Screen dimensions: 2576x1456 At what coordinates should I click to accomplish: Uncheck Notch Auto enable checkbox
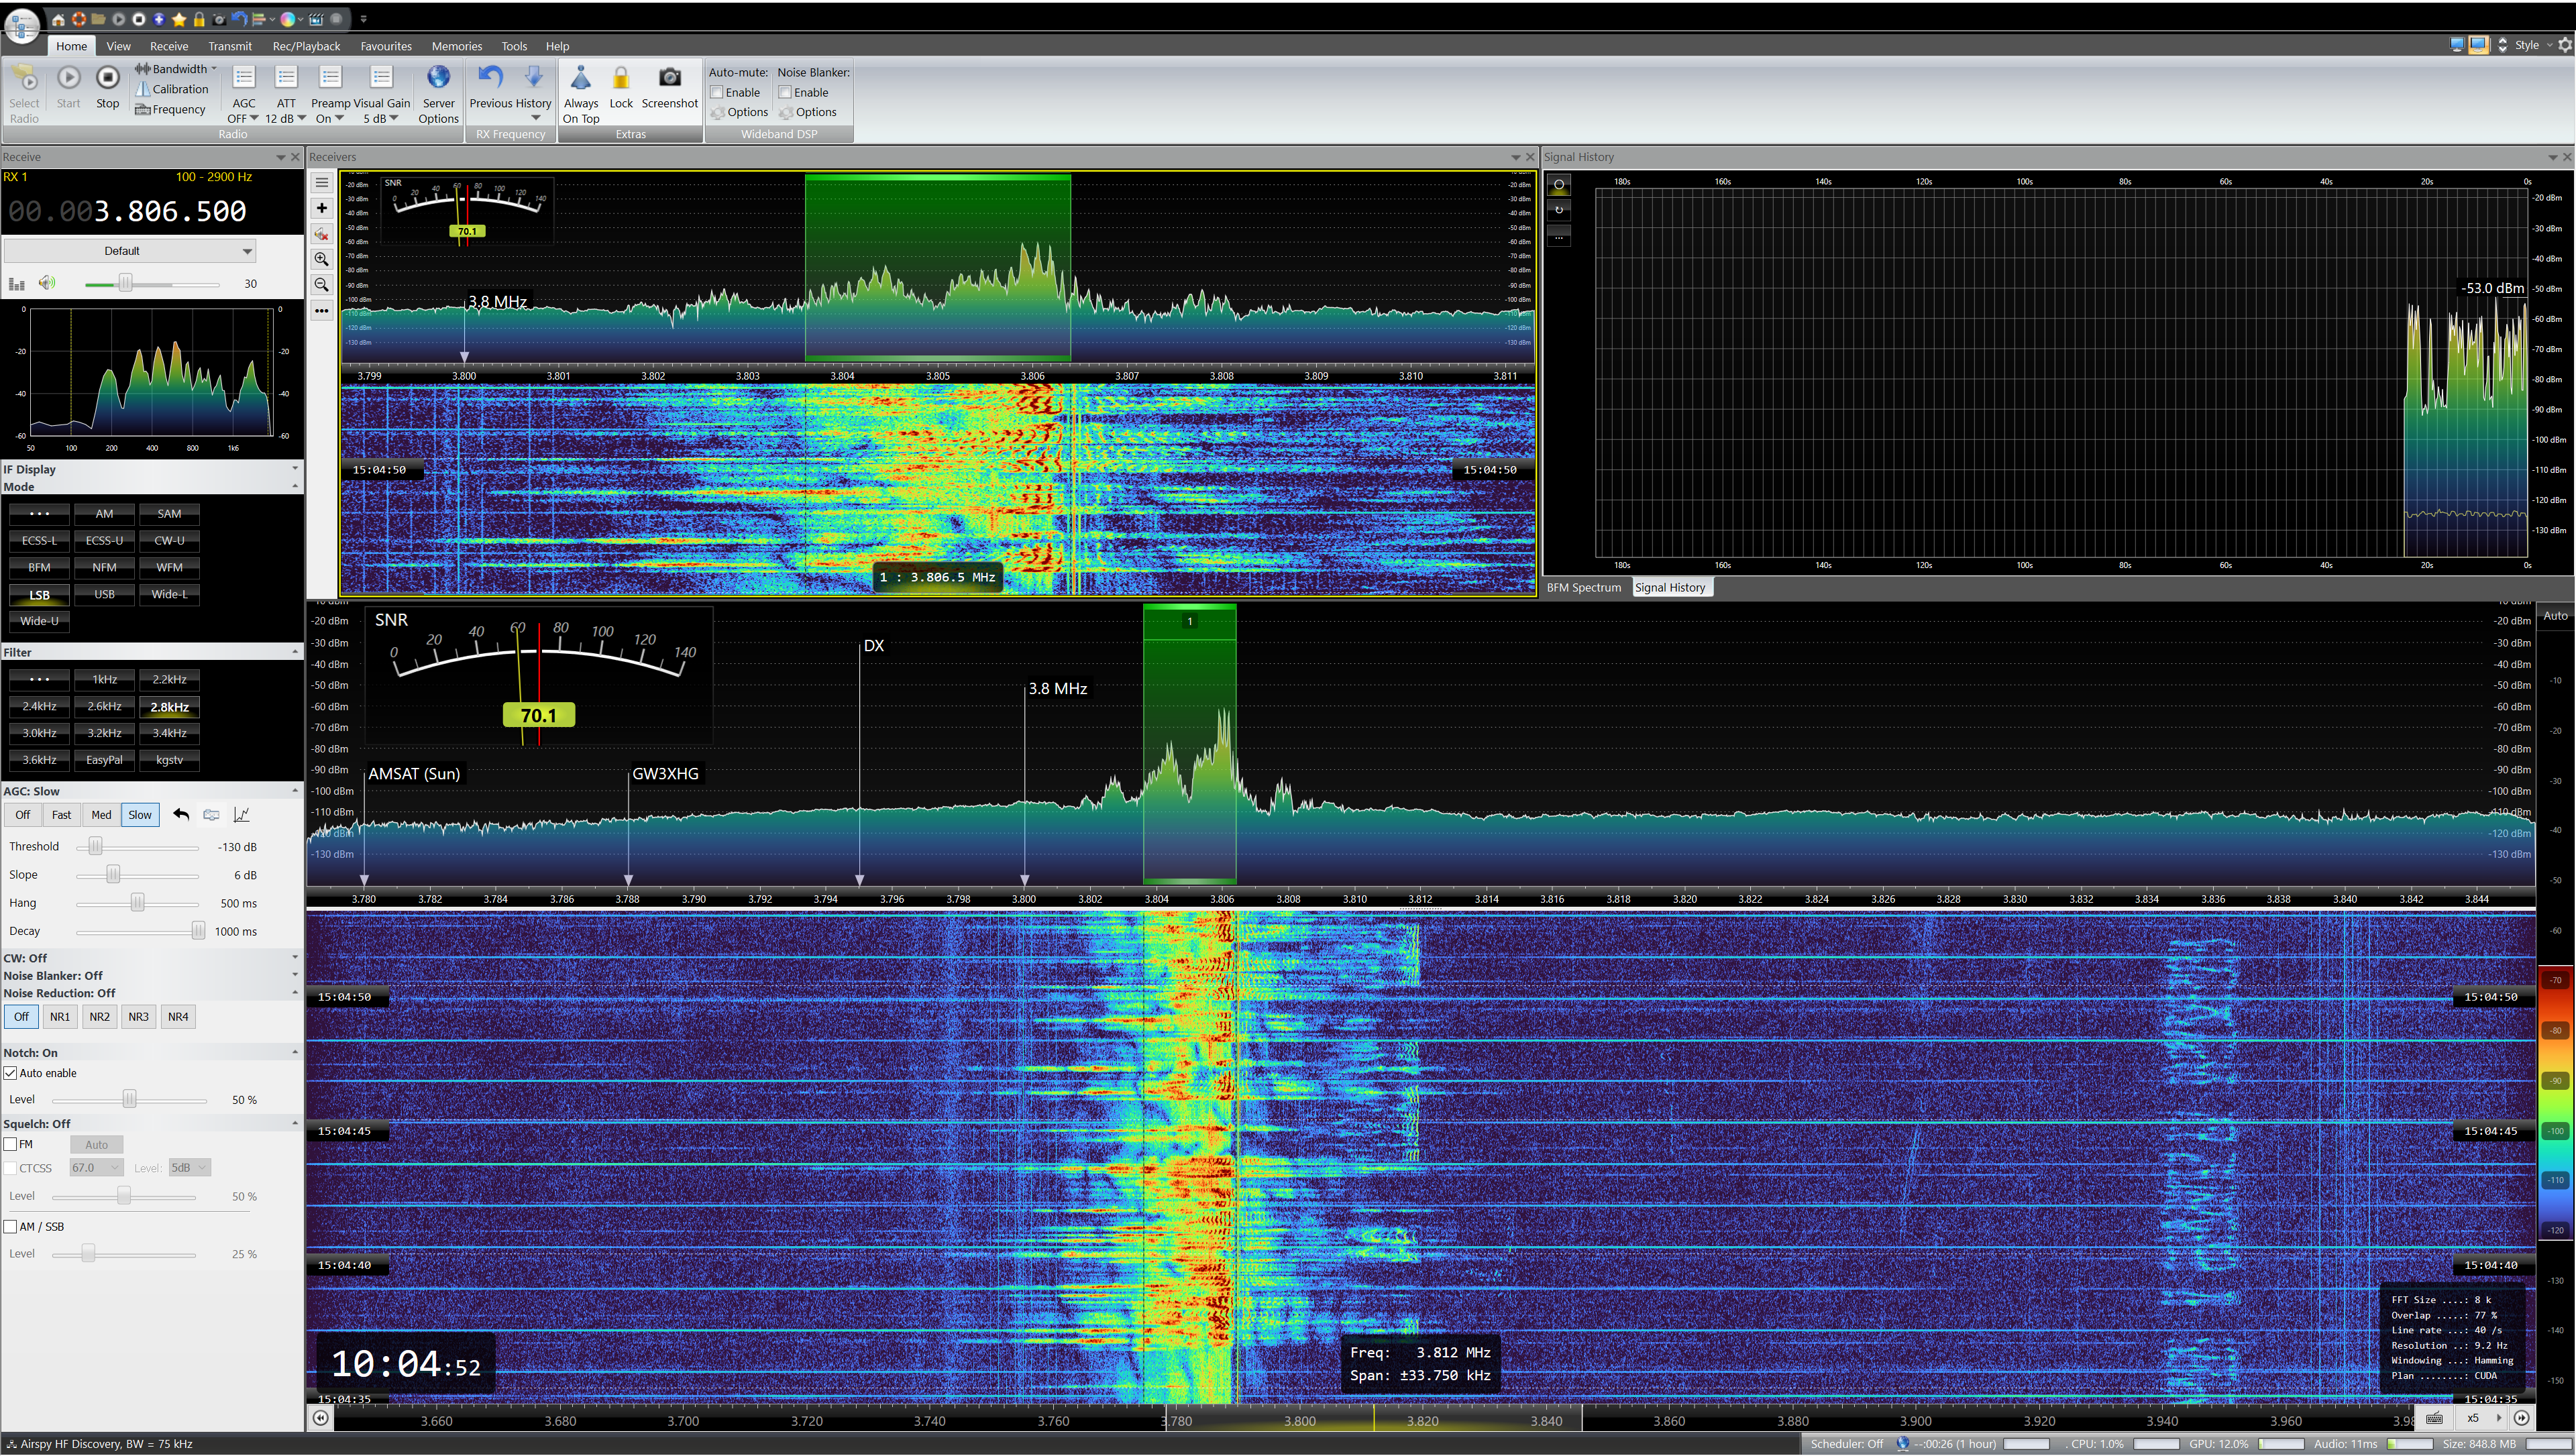click(11, 1073)
